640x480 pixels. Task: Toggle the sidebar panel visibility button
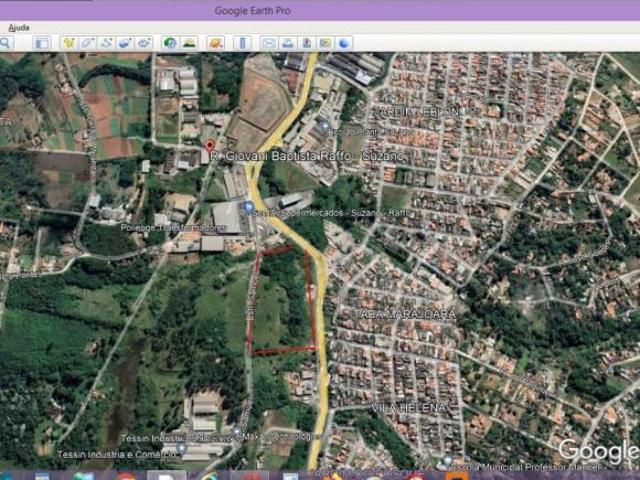pyautogui.click(x=42, y=43)
